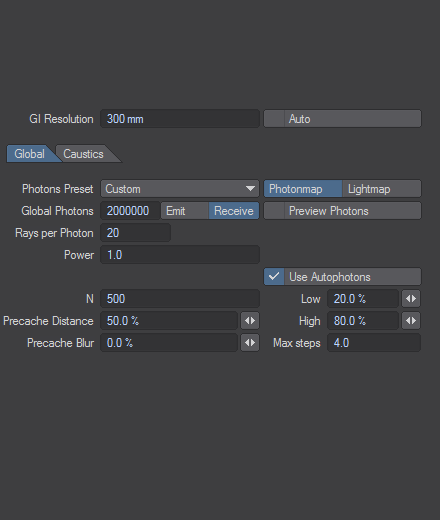Toggle the Use Autophotons checkmark

[x=274, y=277]
